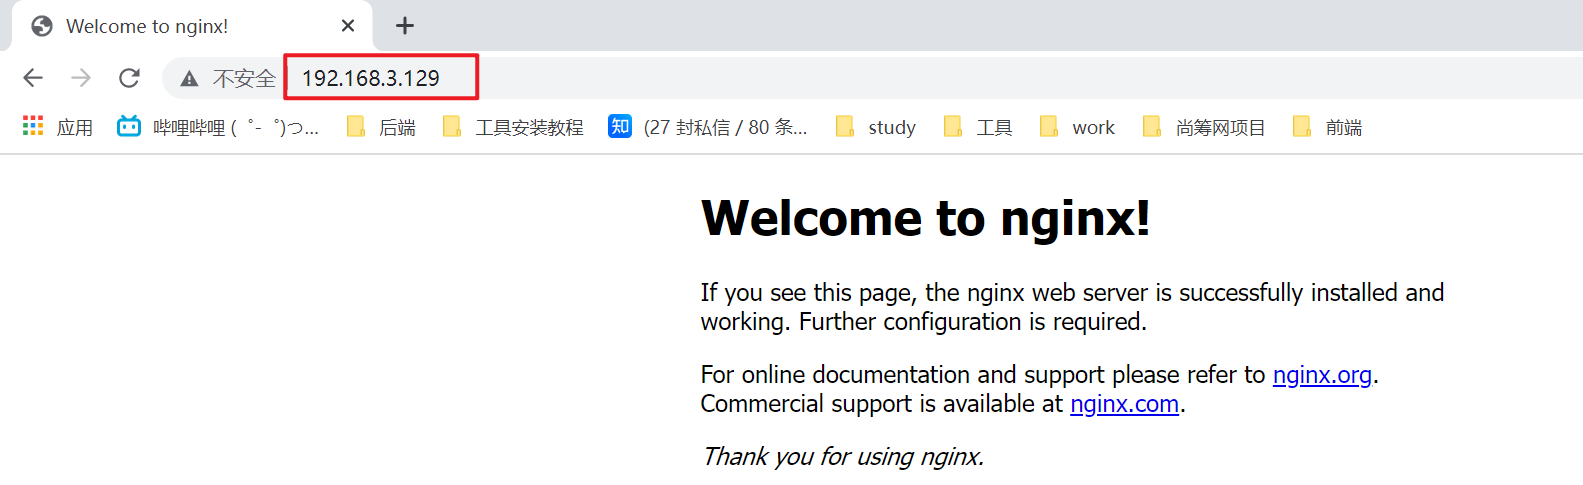Follow the nginx.org link

(x=1322, y=375)
